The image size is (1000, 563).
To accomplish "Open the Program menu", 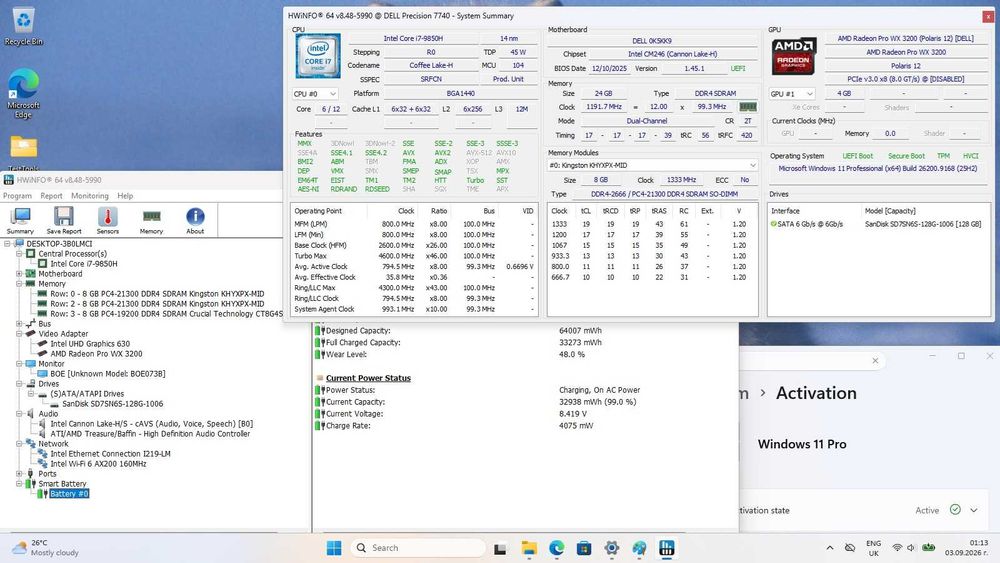I will click(x=17, y=196).
